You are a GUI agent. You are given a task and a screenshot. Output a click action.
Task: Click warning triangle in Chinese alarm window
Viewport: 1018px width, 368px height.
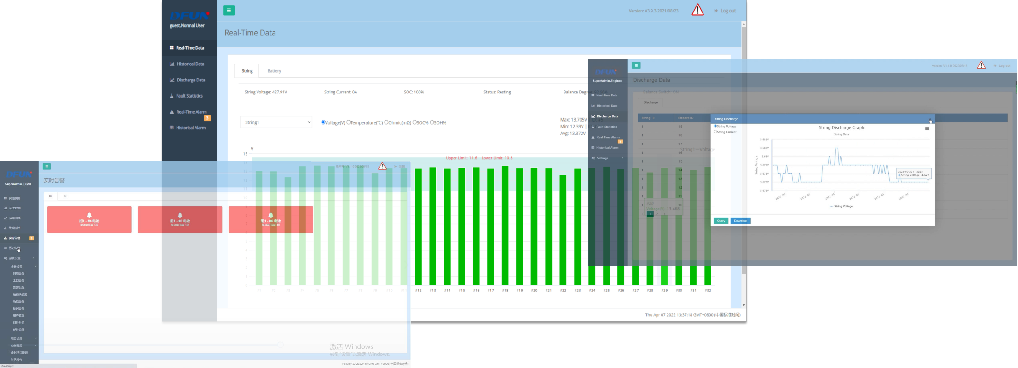click(x=382, y=166)
